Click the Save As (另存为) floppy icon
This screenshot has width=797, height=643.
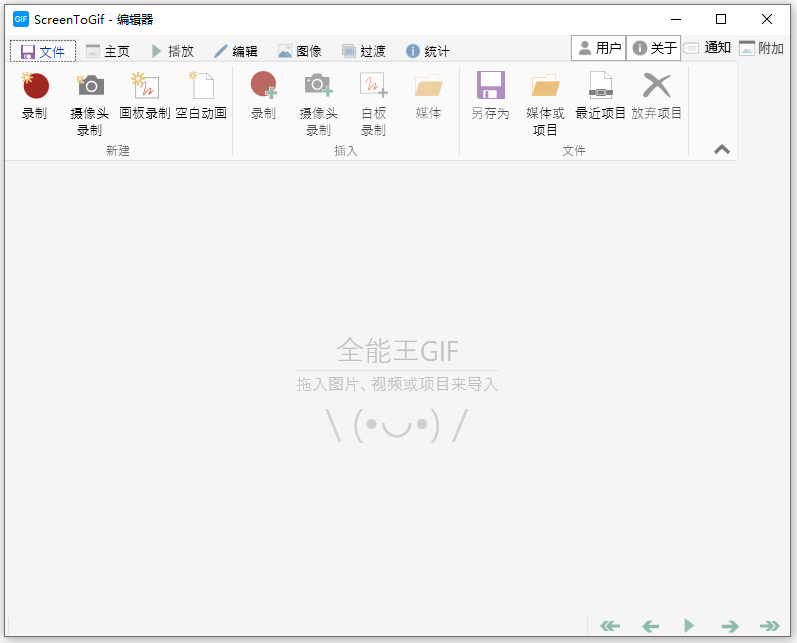pyautogui.click(x=491, y=85)
